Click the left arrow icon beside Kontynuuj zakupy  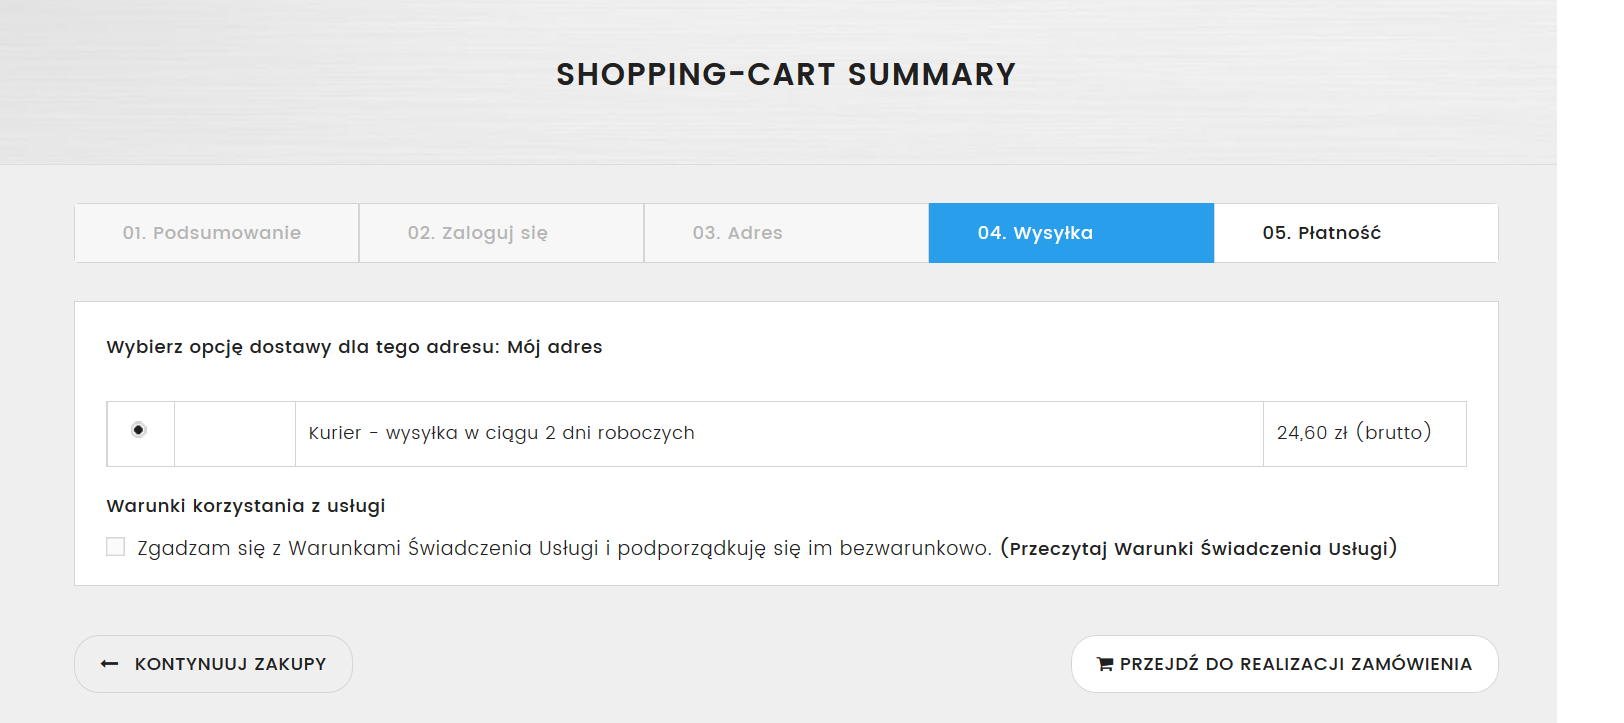click(x=110, y=664)
